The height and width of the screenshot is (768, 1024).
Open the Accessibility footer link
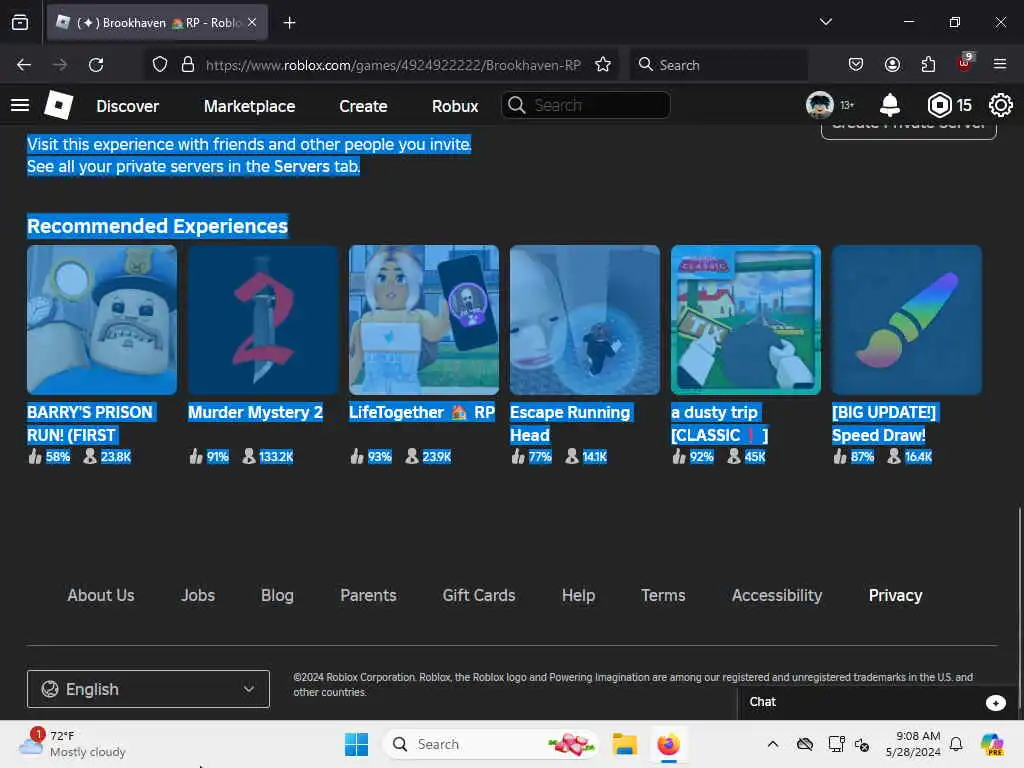point(776,596)
